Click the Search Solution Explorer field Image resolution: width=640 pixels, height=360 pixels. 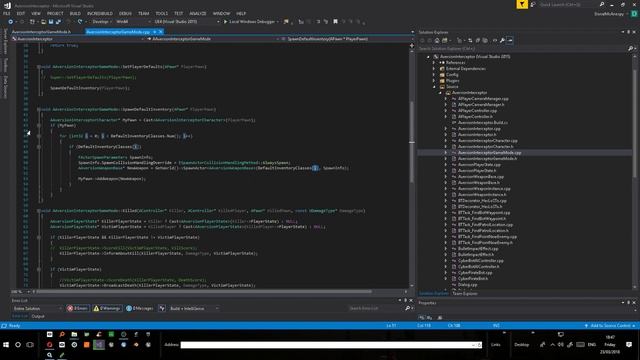(522, 49)
